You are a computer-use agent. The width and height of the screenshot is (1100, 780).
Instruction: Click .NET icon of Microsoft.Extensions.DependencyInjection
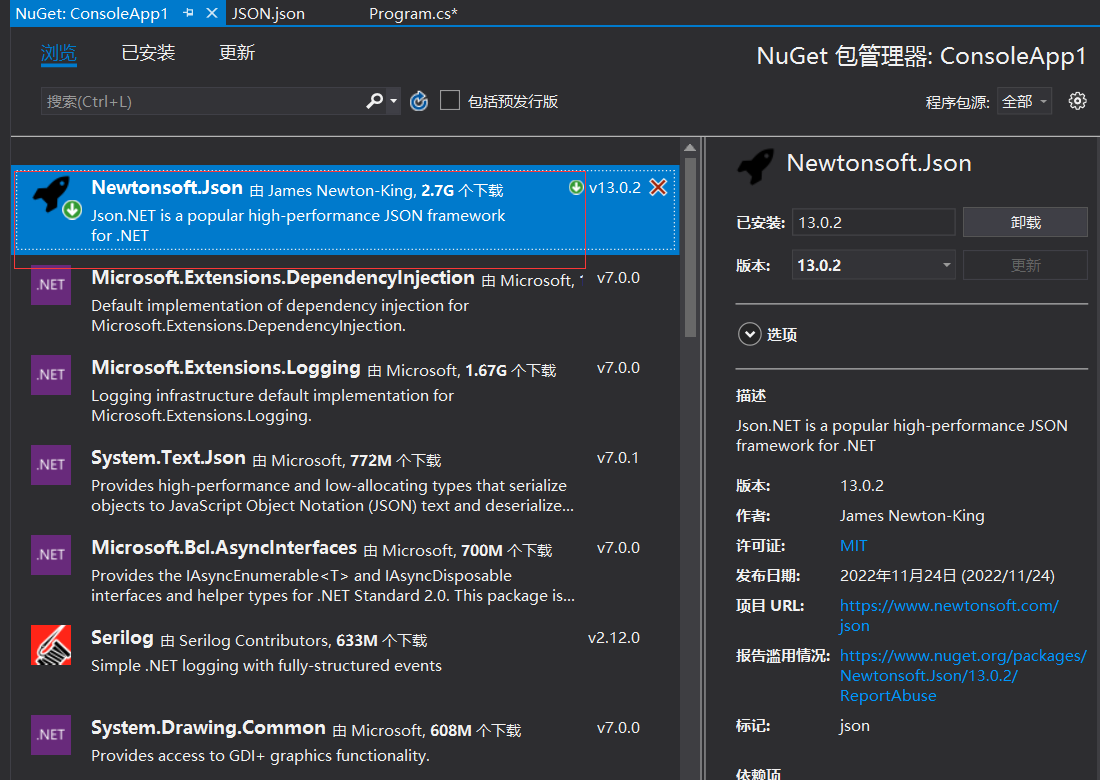[51, 285]
